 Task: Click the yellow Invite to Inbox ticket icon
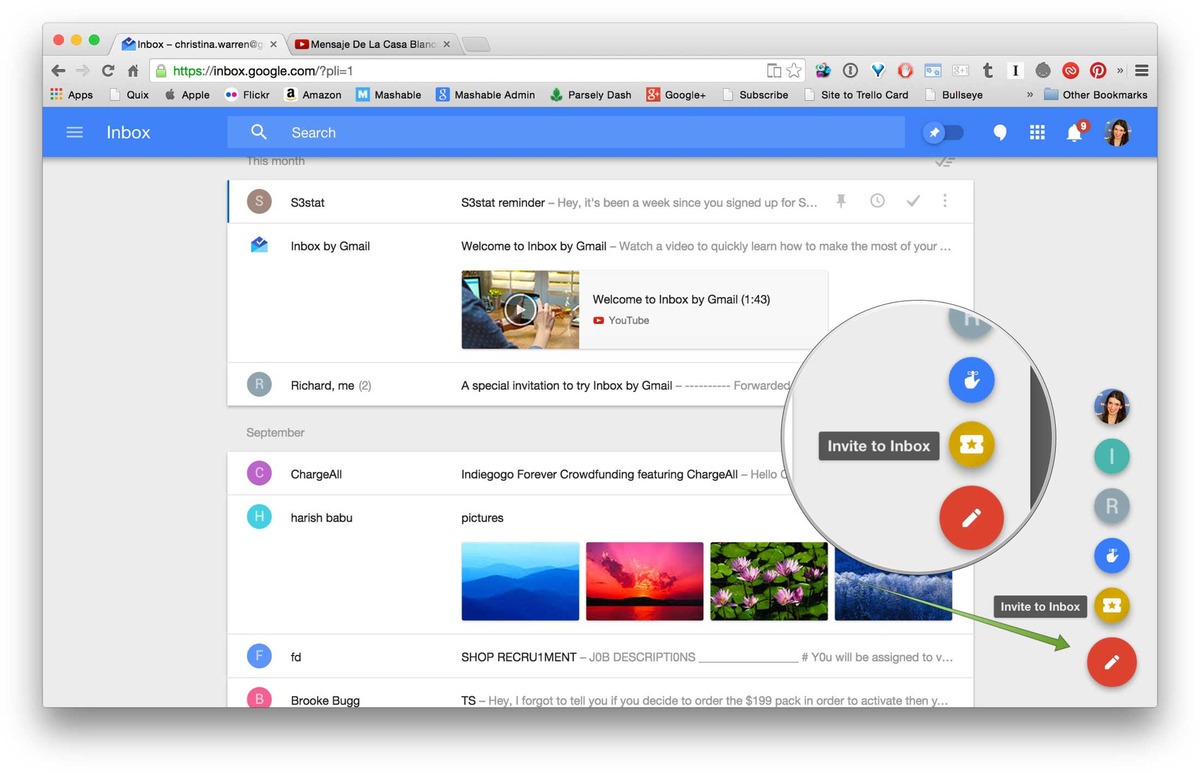click(1111, 605)
